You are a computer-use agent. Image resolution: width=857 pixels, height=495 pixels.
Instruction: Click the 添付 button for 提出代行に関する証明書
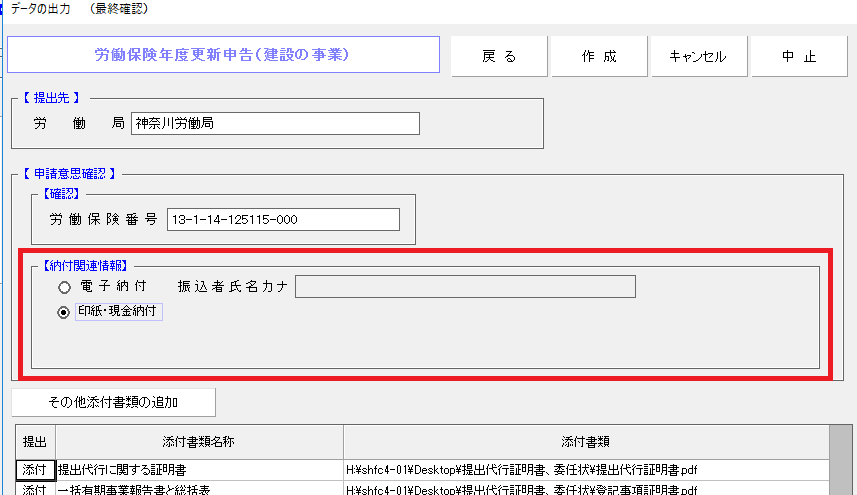pyautogui.click(x=35, y=469)
